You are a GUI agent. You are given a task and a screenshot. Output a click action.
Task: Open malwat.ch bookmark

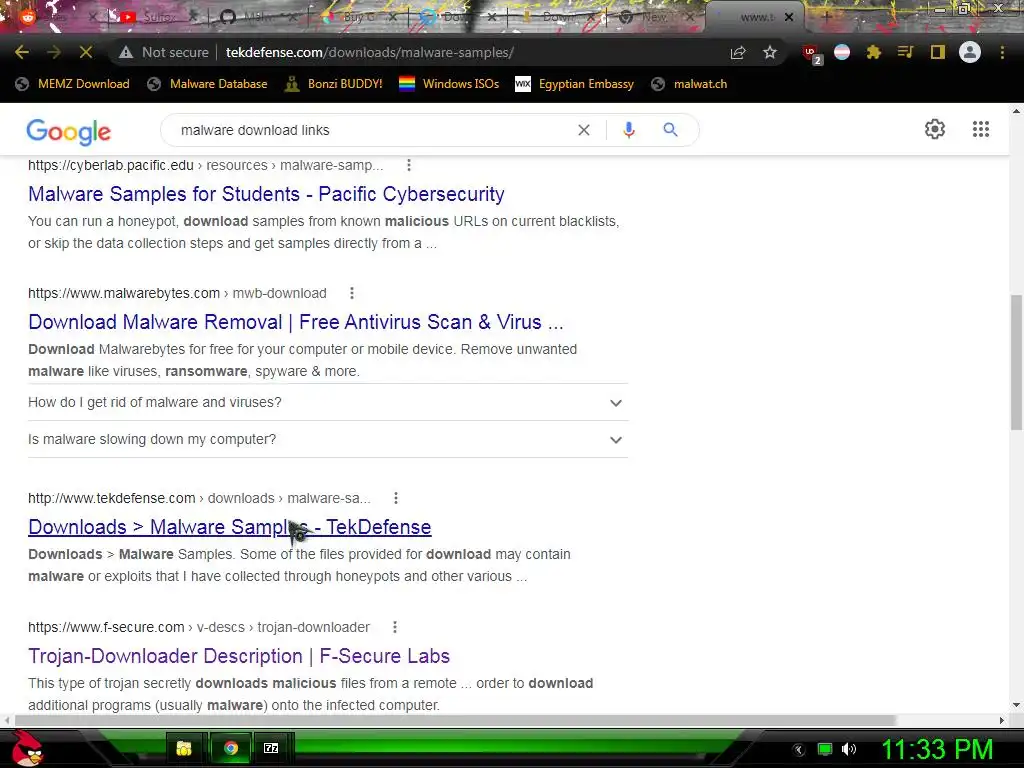690,84
